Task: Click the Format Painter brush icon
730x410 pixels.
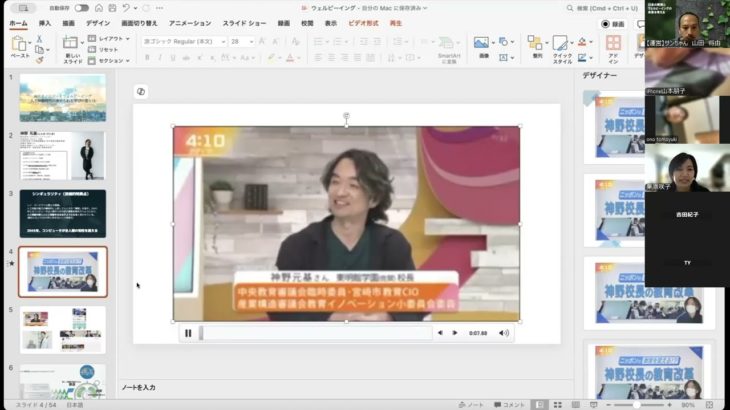Action: pyautogui.click(x=40, y=60)
